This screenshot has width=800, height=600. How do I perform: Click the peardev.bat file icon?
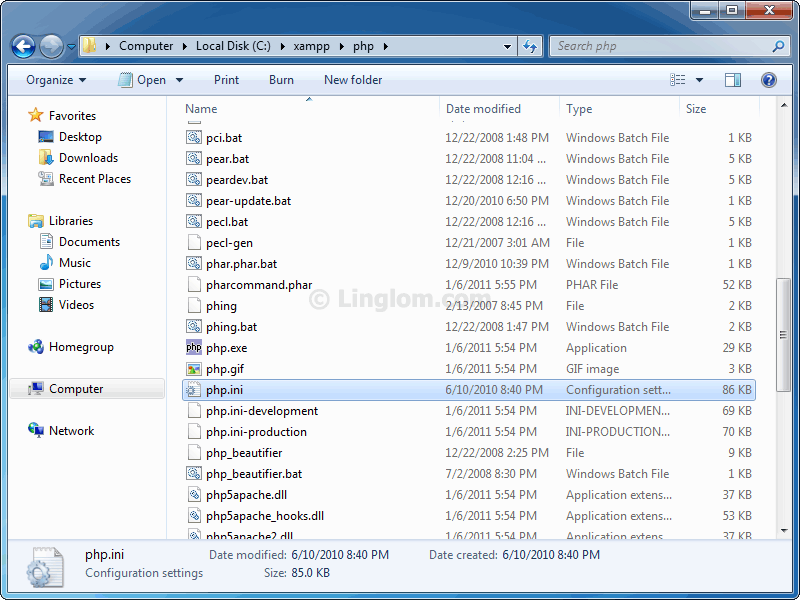click(x=194, y=180)
